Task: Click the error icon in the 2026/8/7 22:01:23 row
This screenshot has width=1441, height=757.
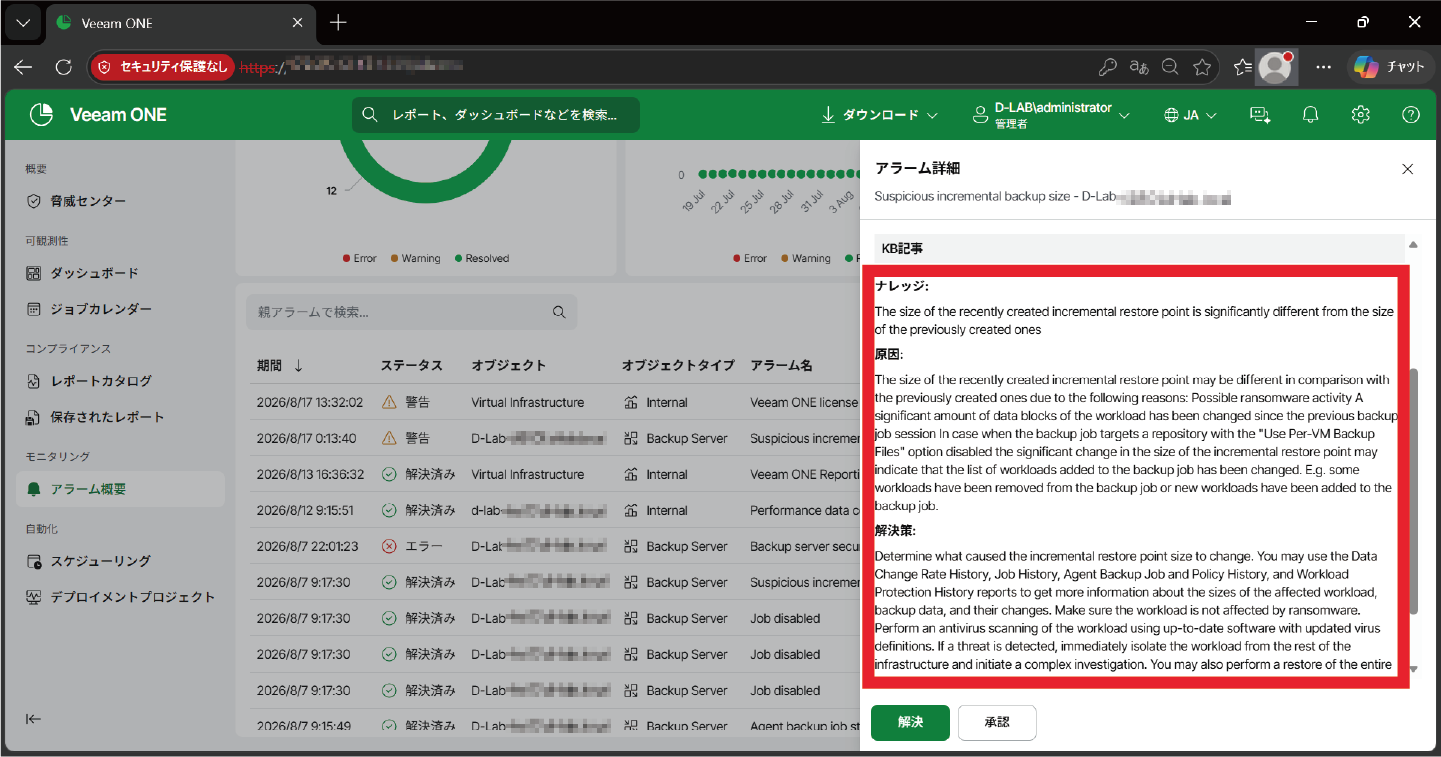Action: coord(389,546)
